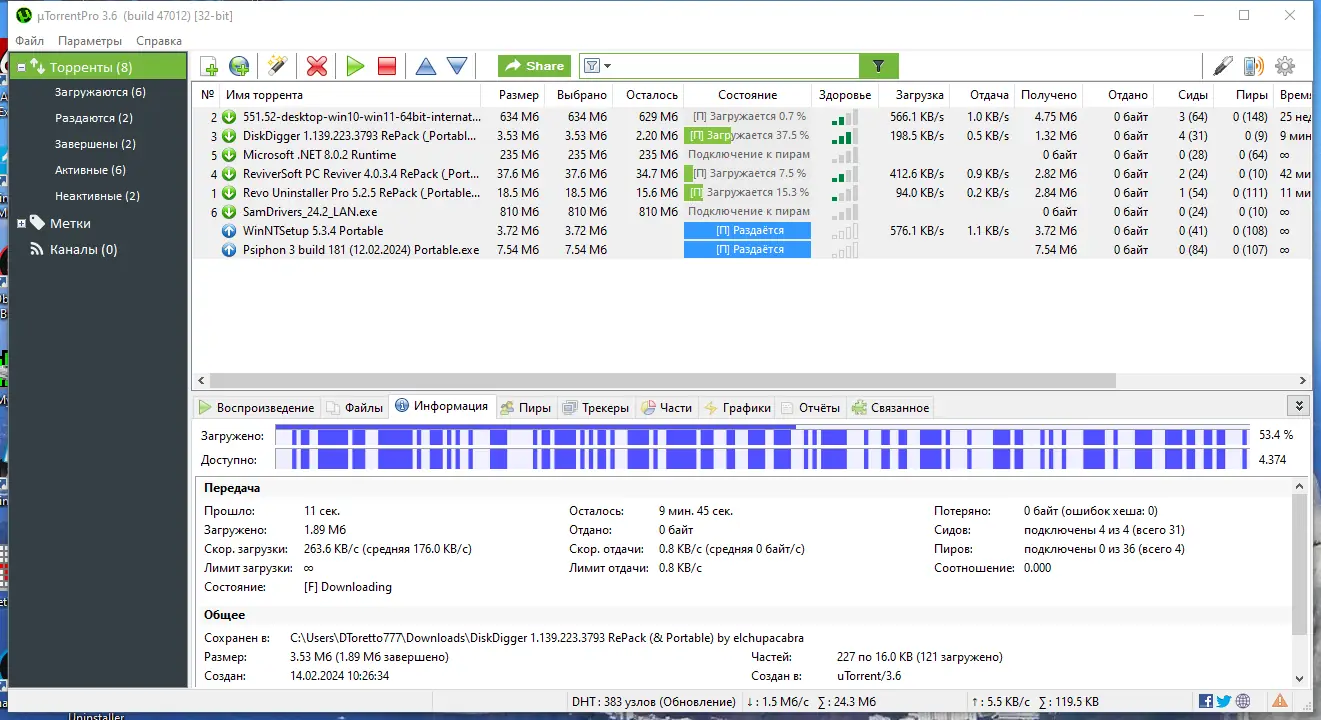Start the torrent with green play icon

(355, 66)
